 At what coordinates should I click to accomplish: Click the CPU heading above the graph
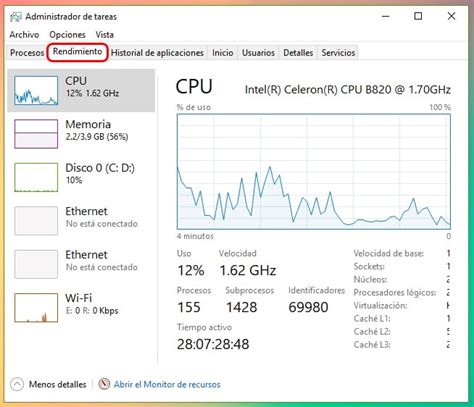194,87
